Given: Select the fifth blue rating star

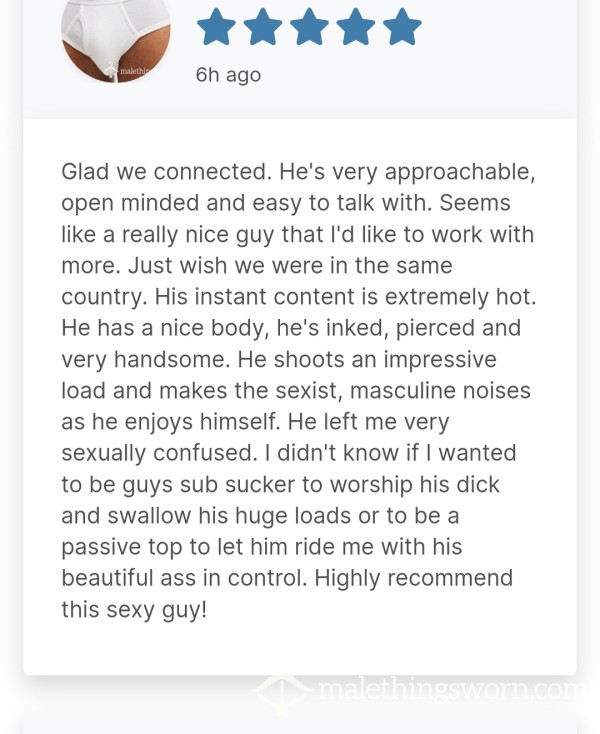Looking at the screenshot, I should click(x=402, y=26).
